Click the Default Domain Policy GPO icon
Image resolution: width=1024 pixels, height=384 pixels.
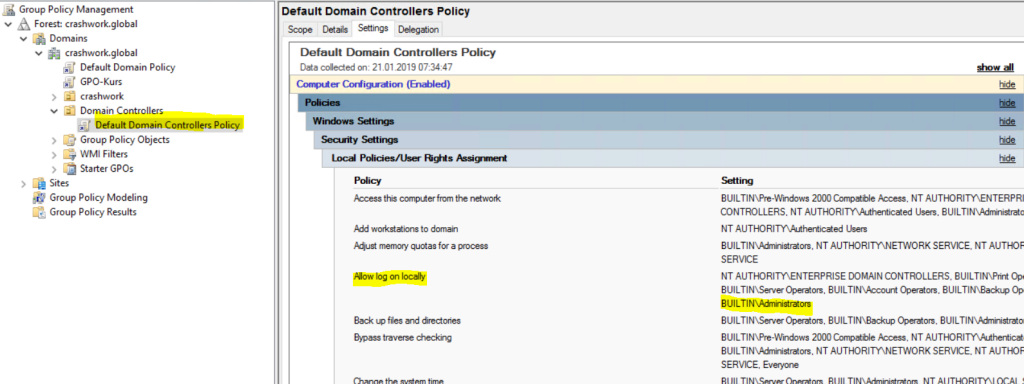[x=69, y=67]
